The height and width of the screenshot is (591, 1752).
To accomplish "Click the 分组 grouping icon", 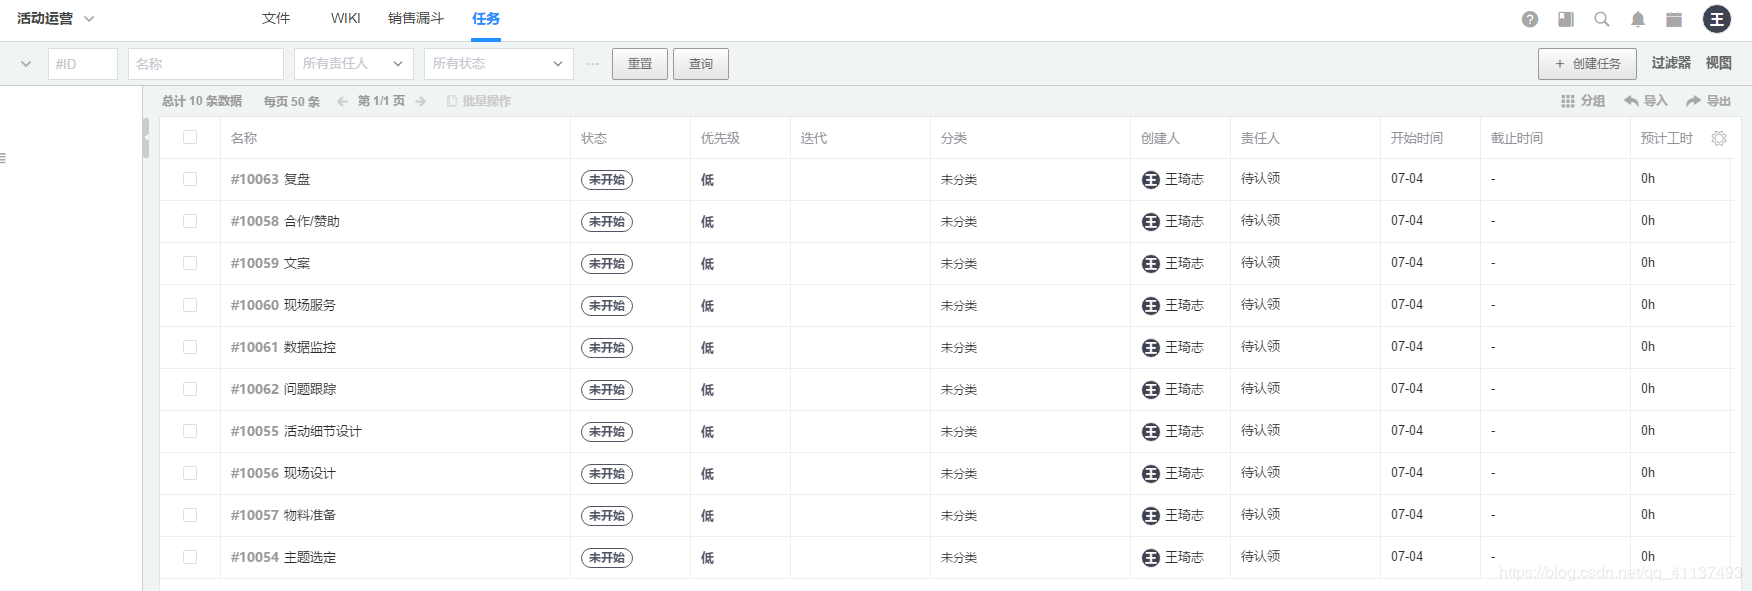I will (1568, 101).
